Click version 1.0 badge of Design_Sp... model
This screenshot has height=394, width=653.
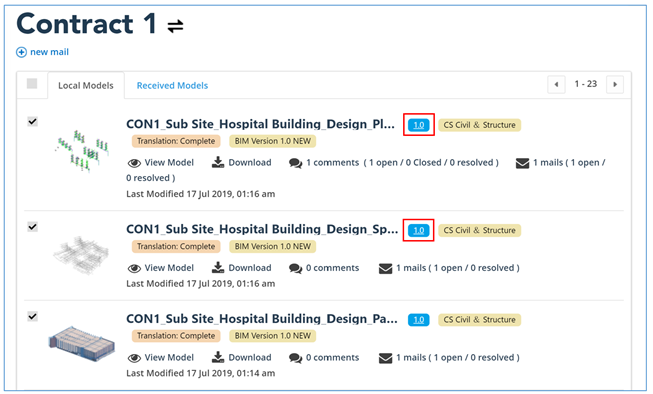(x=419, y=230)
